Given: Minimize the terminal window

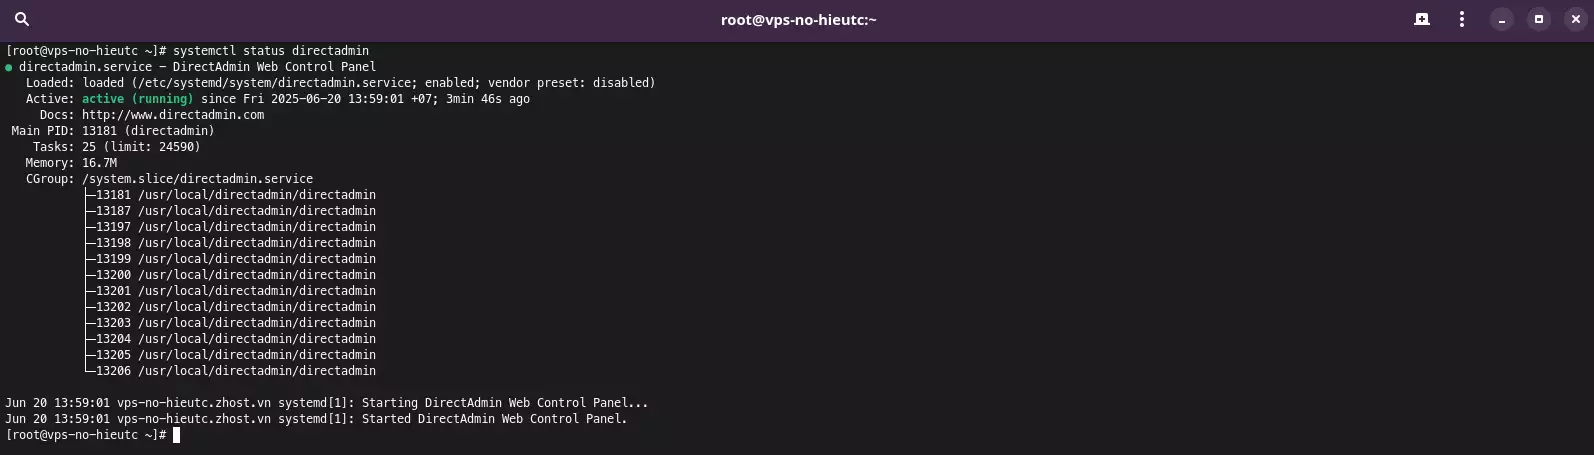Looking at the screenshot, I should (x=1502, y=19).
